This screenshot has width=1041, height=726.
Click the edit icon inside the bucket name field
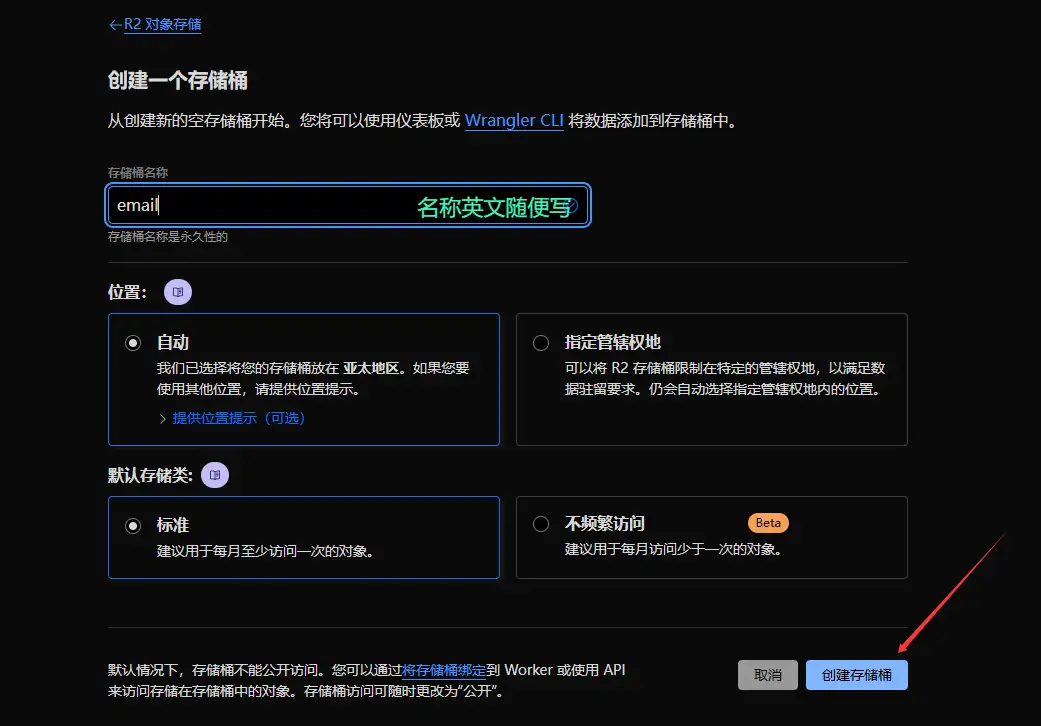coord(570,204)
